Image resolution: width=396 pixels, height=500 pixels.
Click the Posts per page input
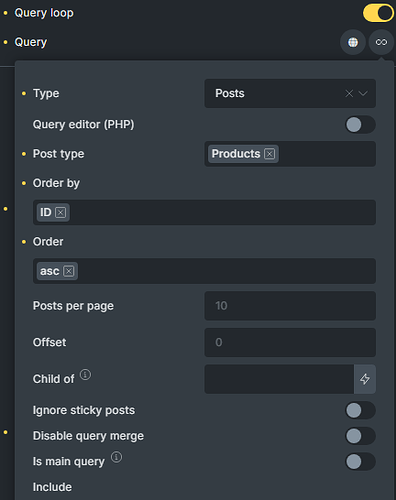[290, 306]
